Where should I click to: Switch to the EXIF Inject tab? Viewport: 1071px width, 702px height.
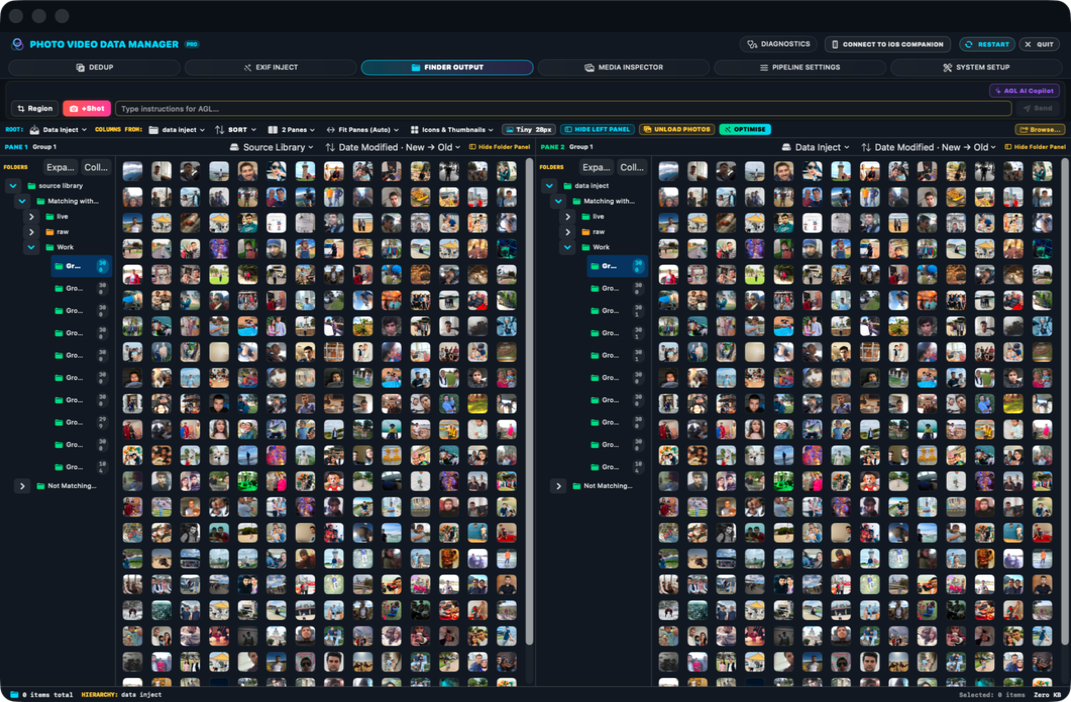tap(270, 68)
